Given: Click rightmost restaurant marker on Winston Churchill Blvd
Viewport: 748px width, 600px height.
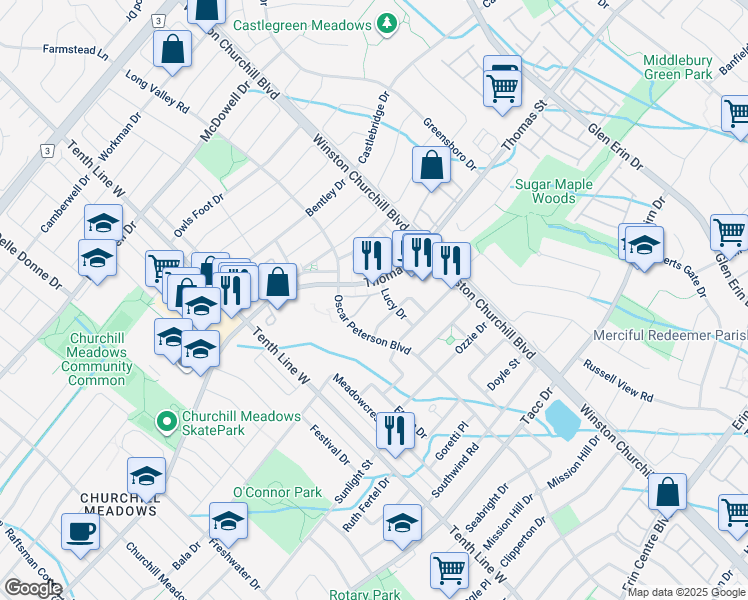Looking at the screenshot, I should tap(451, 263).
